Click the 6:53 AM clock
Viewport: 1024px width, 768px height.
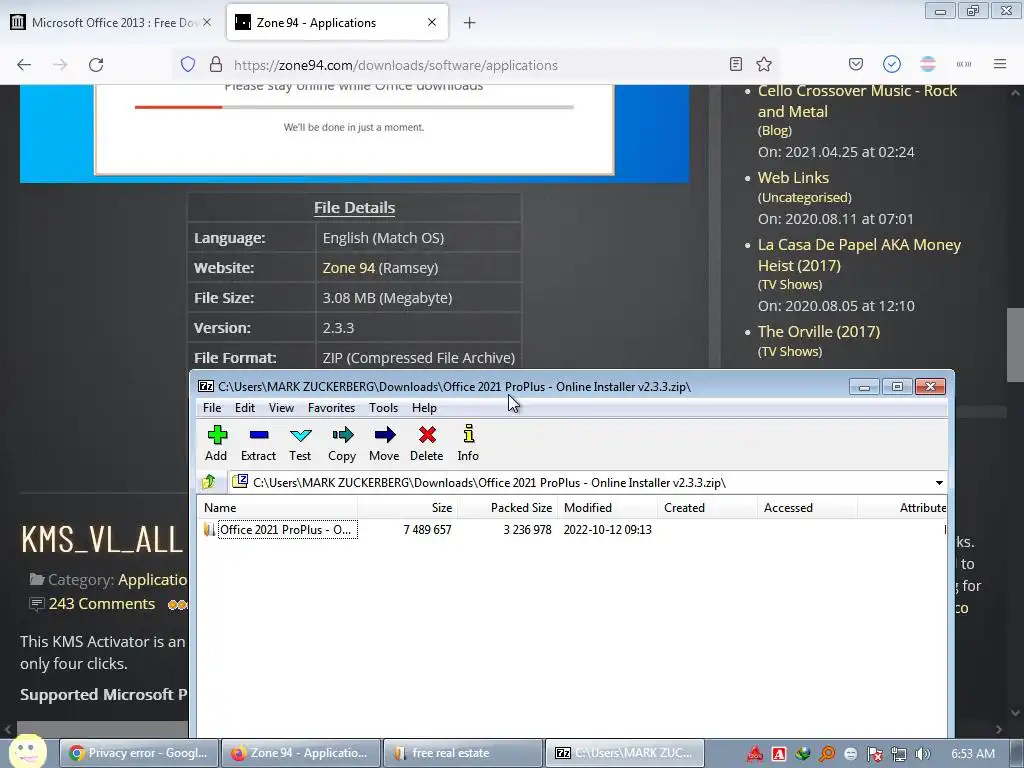point(972,754)
